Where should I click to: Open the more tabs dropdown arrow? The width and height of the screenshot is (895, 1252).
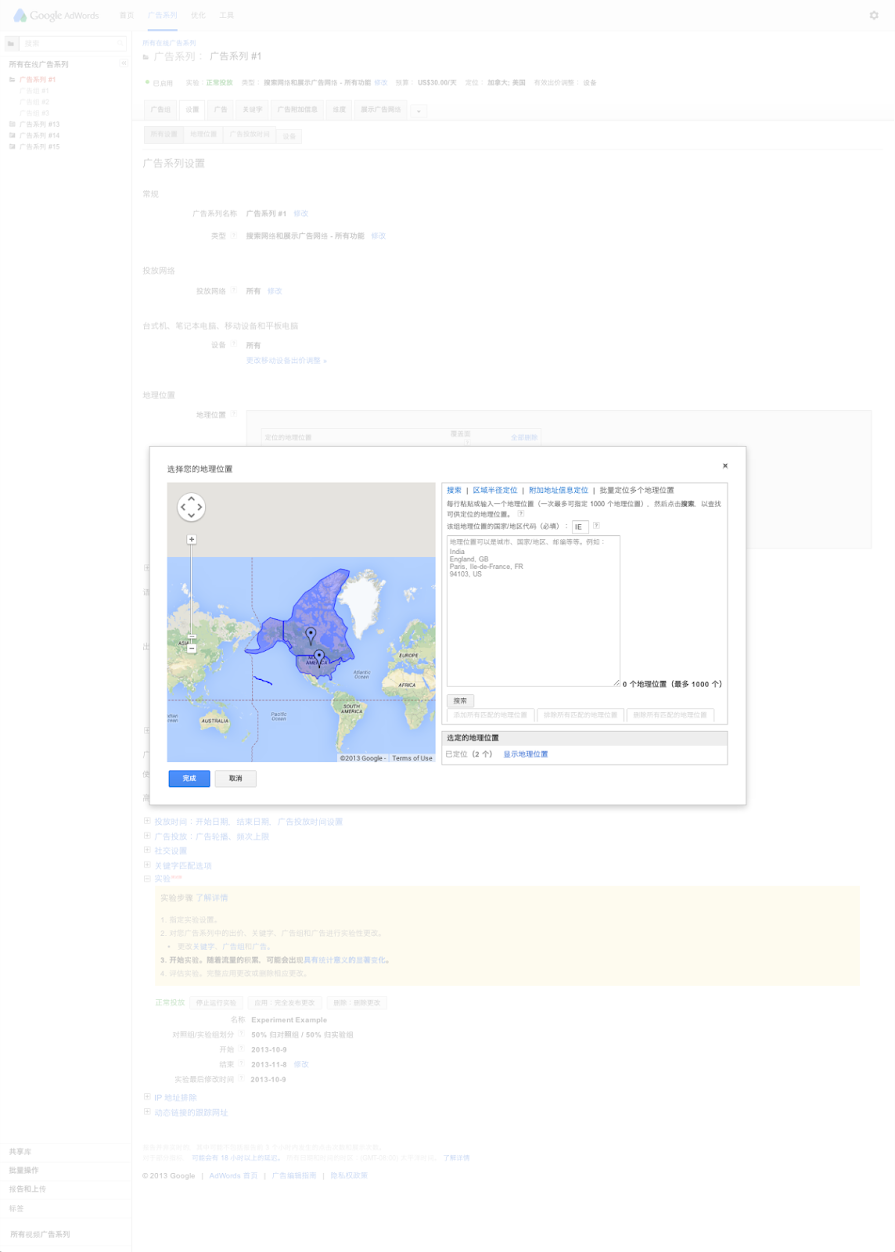coord(419,111)
